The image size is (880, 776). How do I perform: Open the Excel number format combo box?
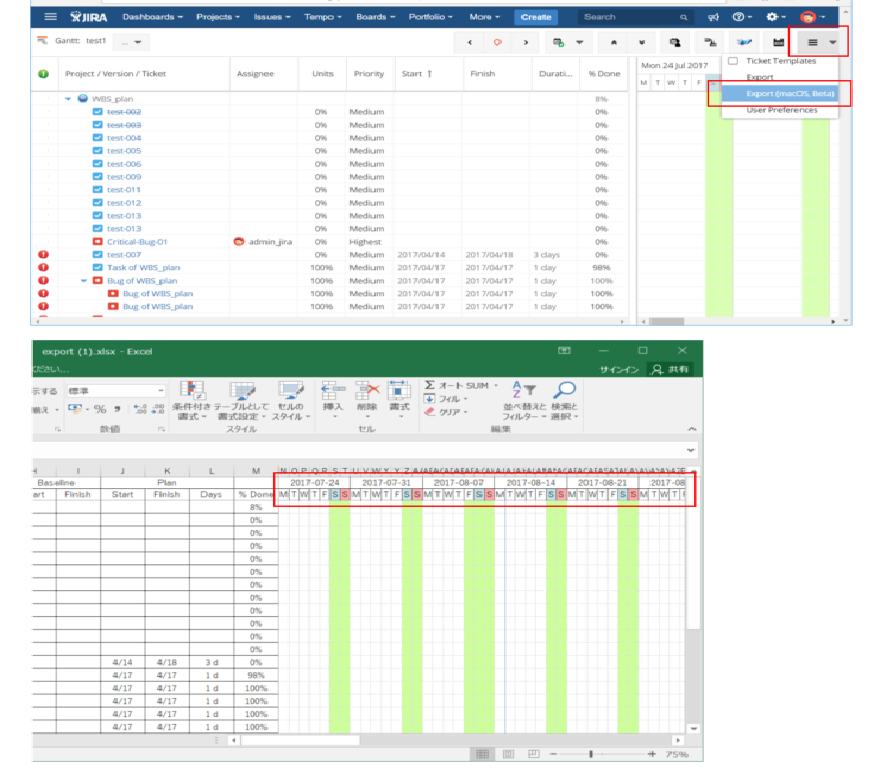(x=116, y=391)
